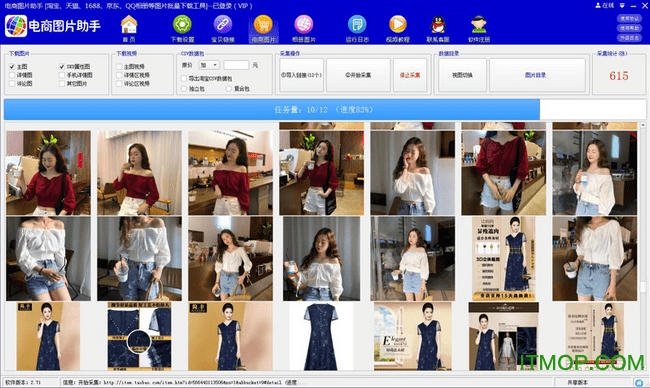Click the 共享版本 status bar label
The height and width of the screenshot is (388, 650).
point(577,382)
